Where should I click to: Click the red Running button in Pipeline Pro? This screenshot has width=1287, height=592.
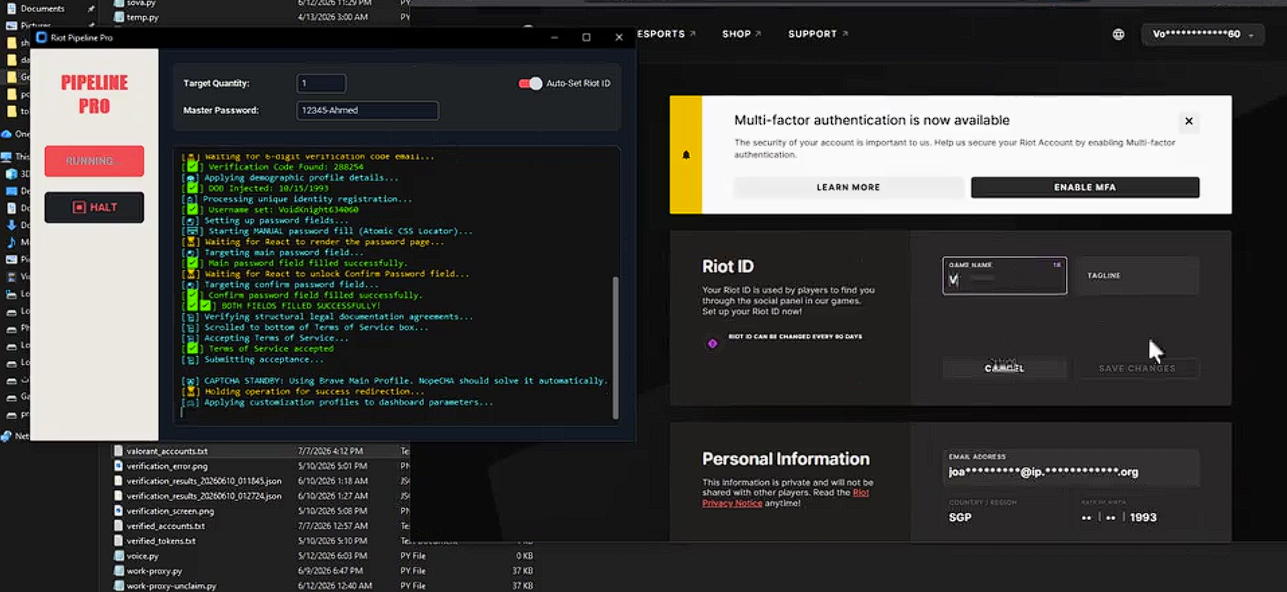[x=94, y=161]
